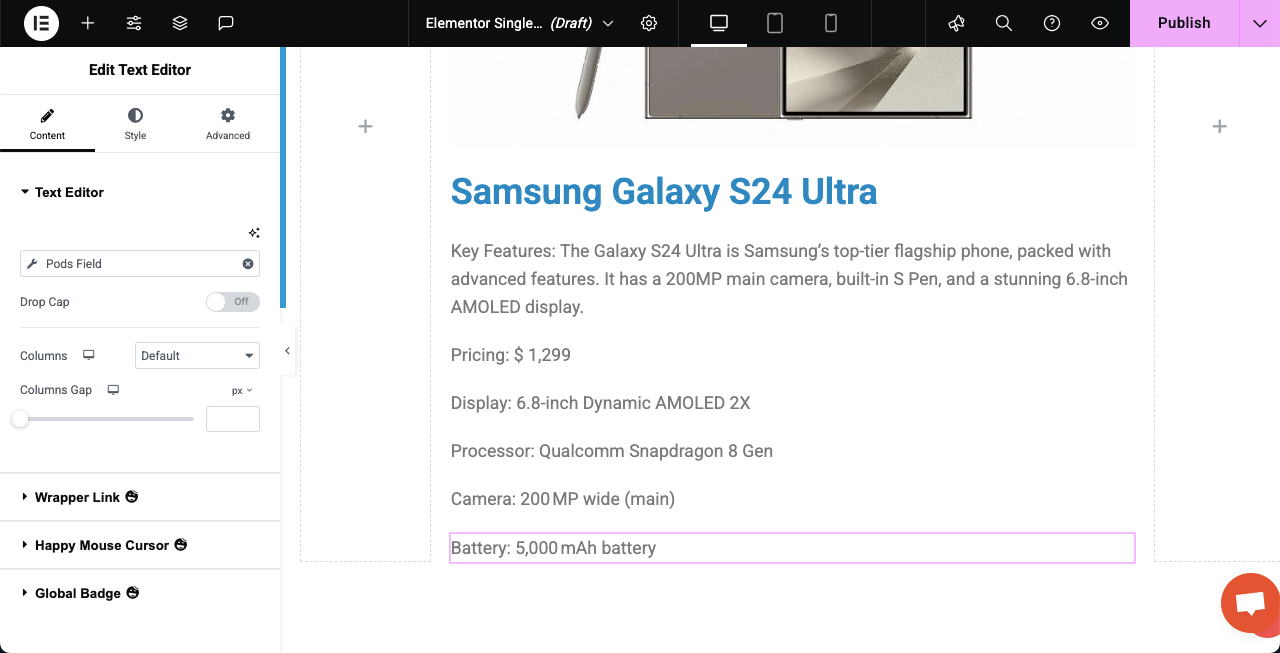Open the Notes comment icon
Screen dimensions: 1280x653
(226, 23)
